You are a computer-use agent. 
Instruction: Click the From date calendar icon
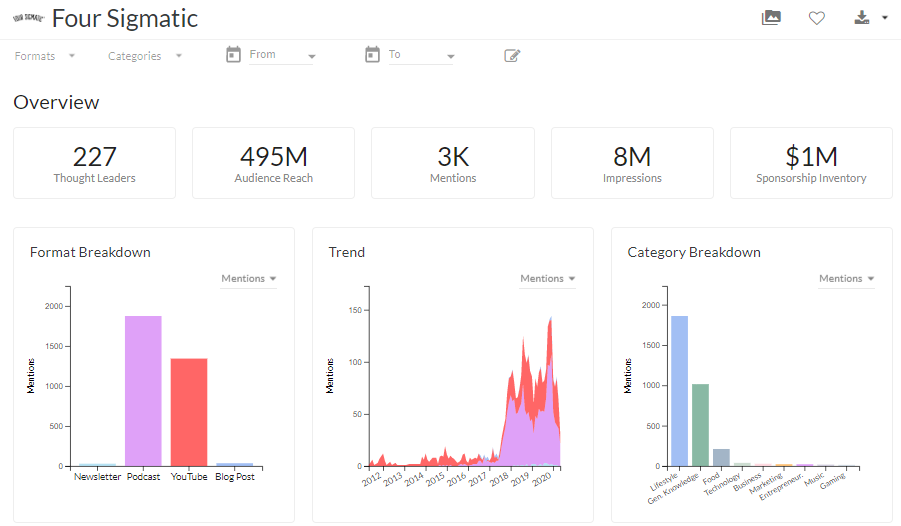pyautogui.click(x=233, y=55)
